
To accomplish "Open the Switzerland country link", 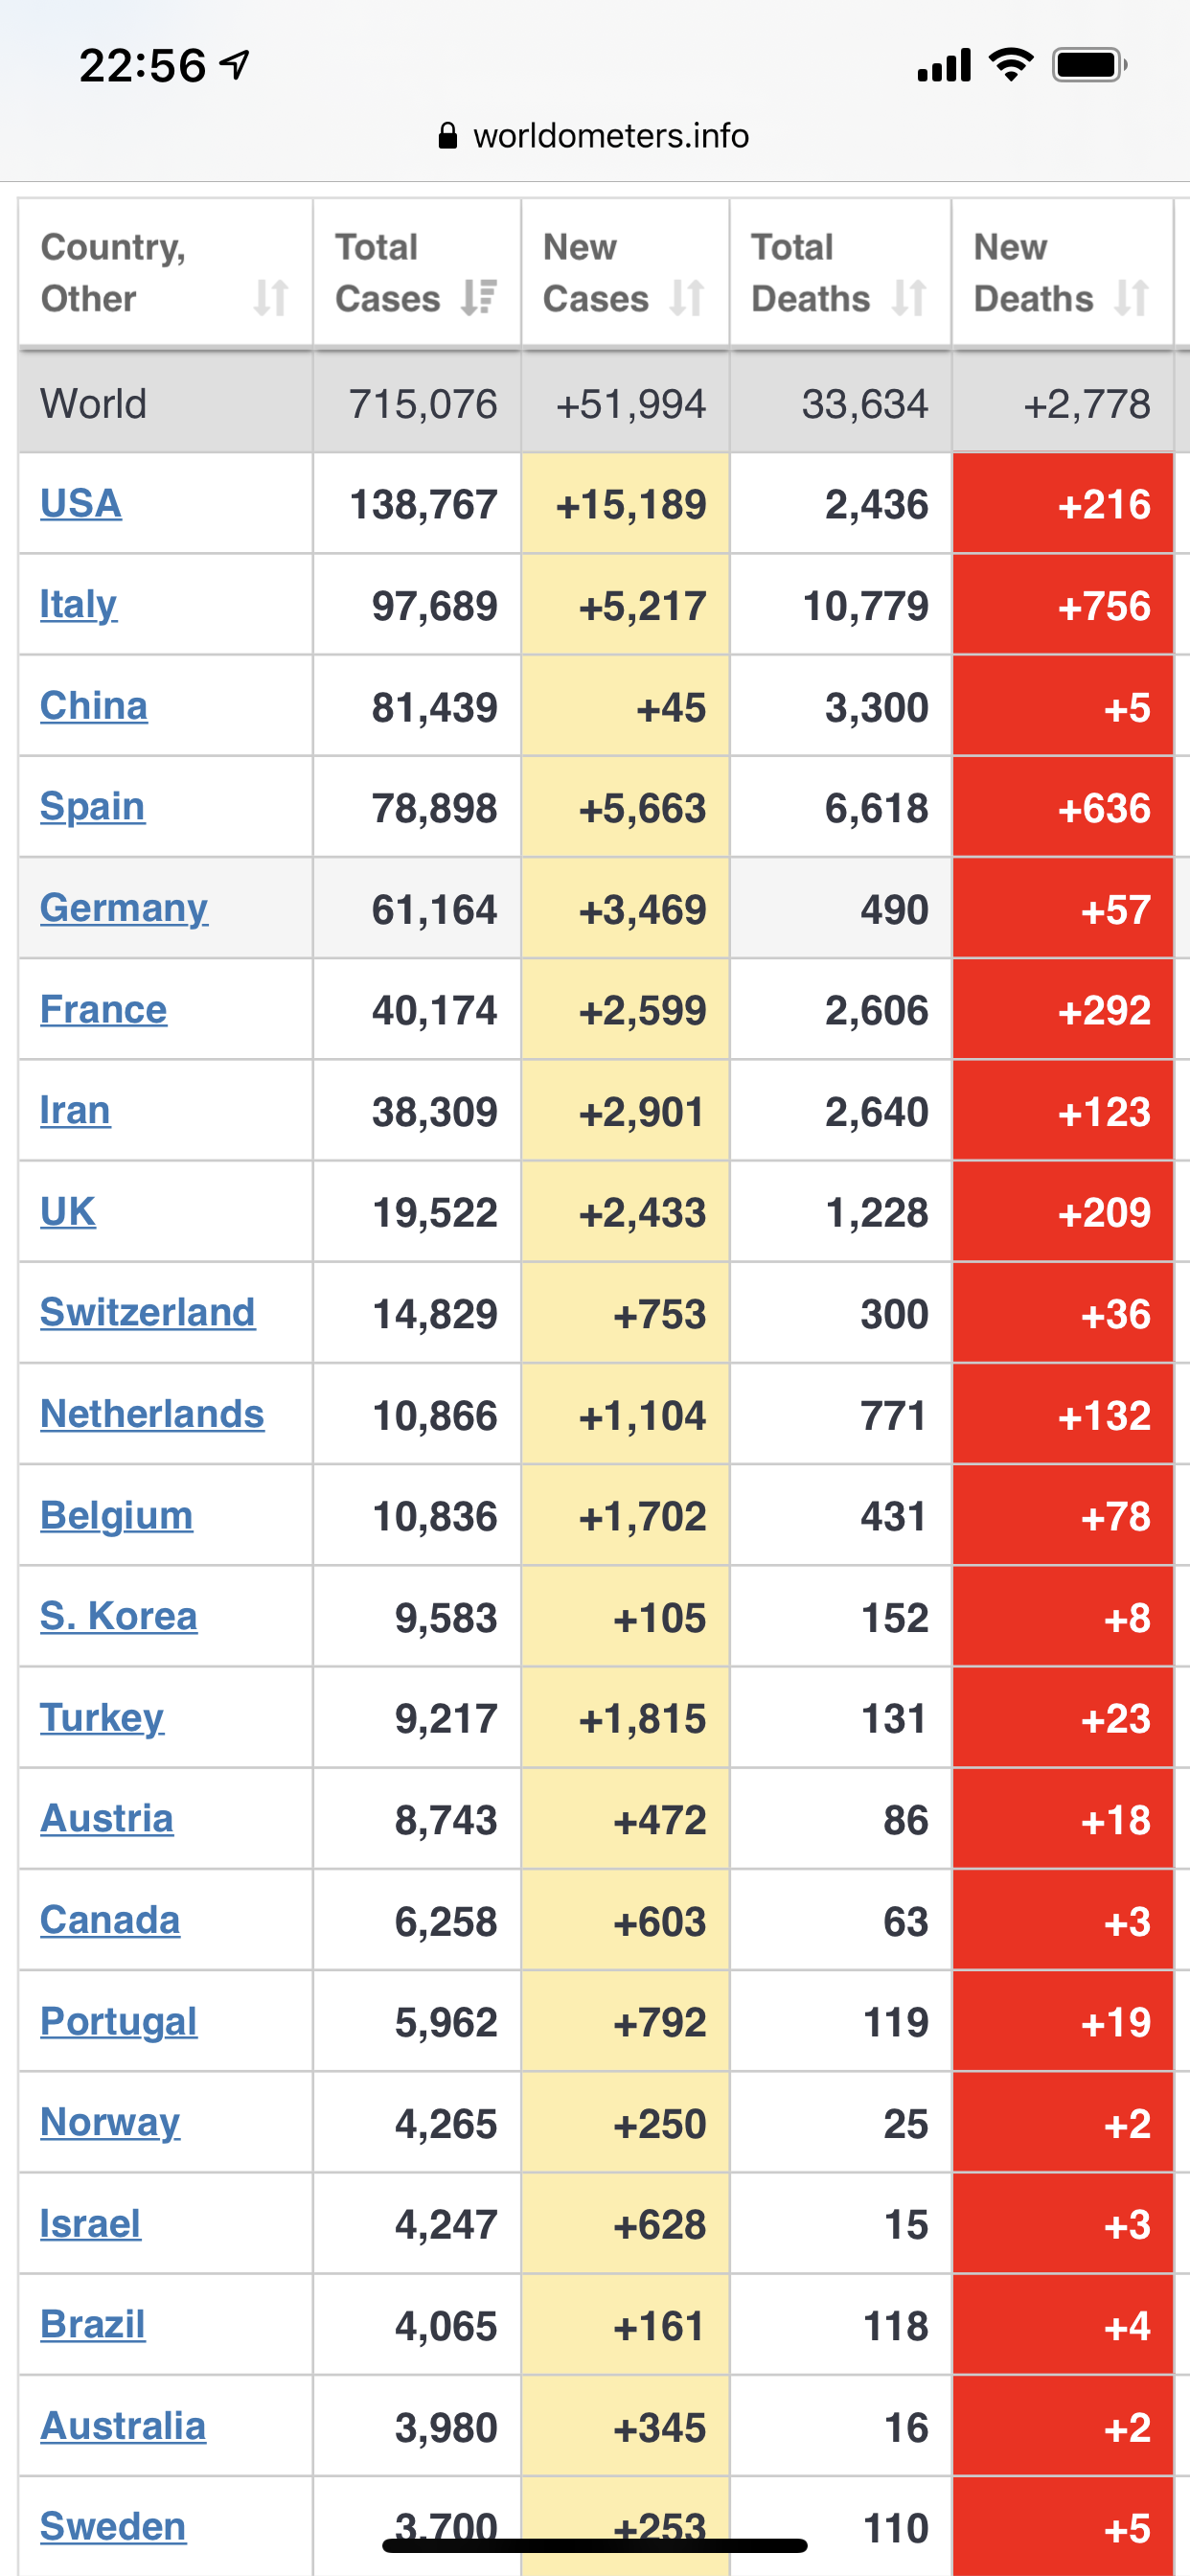I will [x=148, y=1312].
